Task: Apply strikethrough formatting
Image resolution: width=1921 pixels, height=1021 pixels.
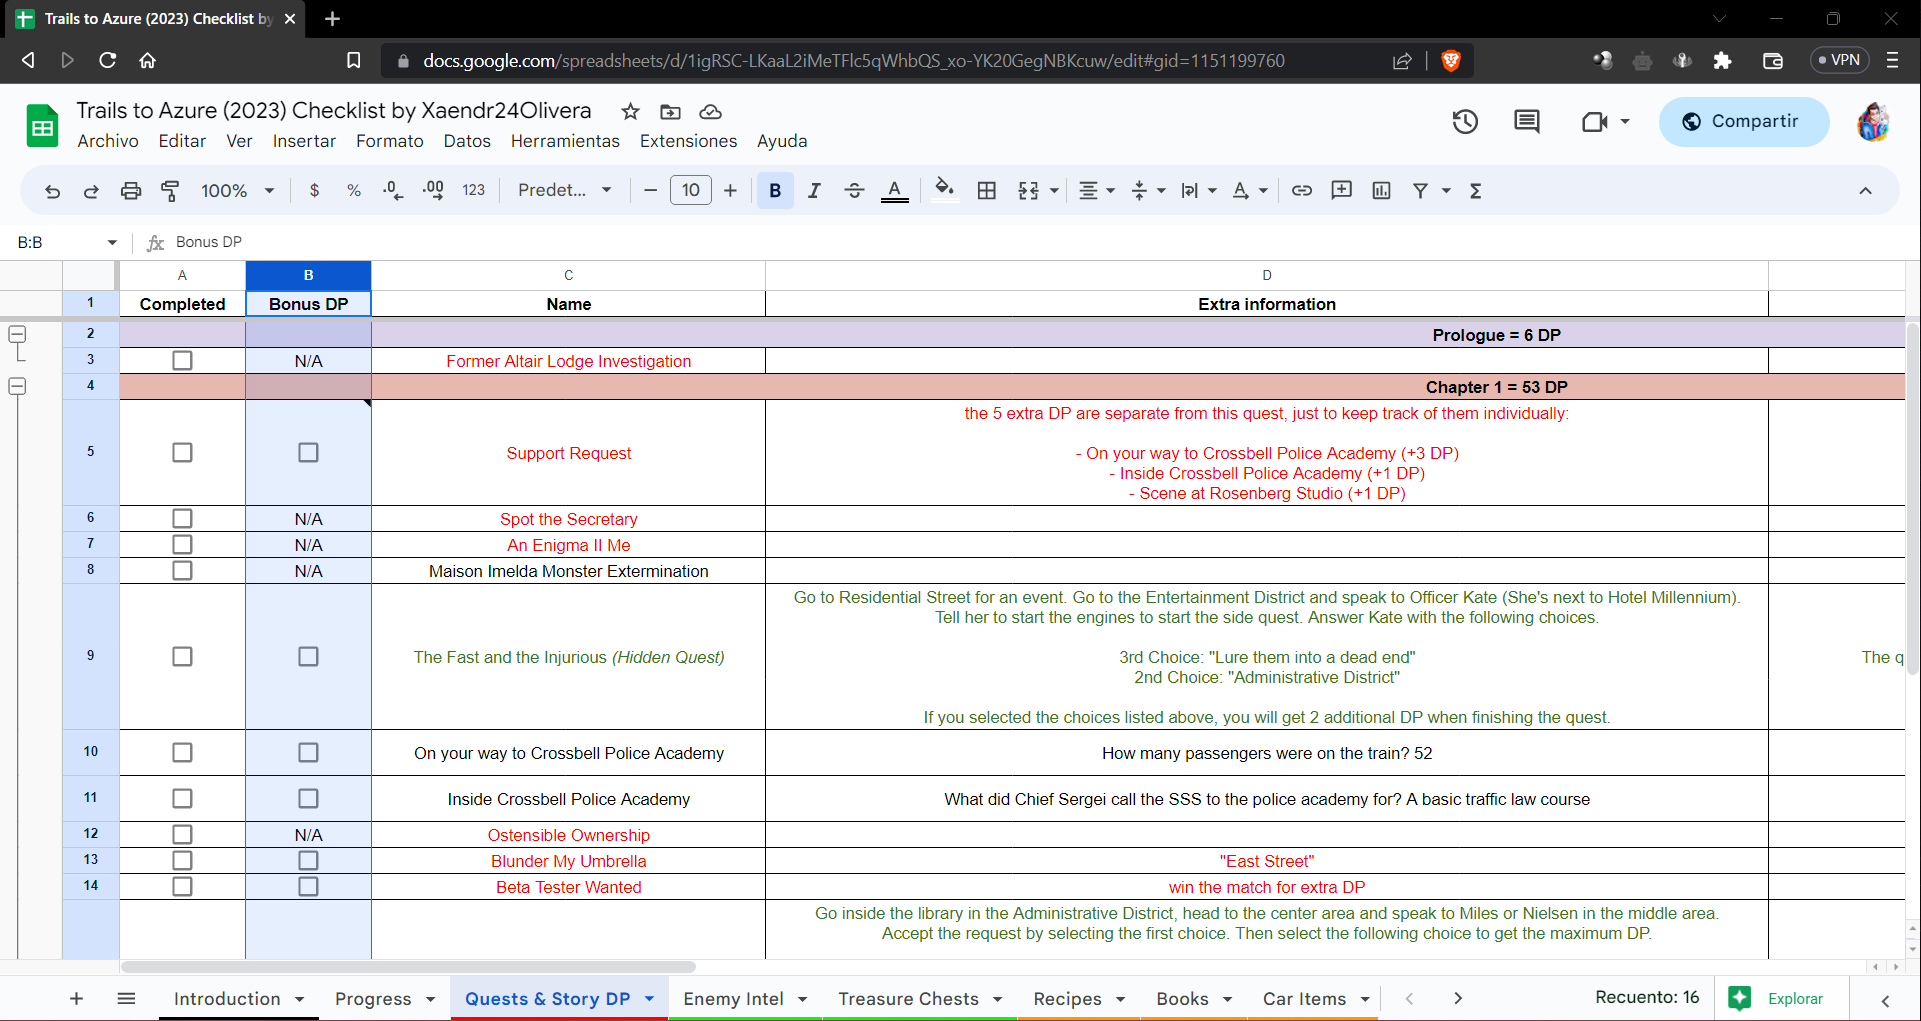Action: click(854, 191)
